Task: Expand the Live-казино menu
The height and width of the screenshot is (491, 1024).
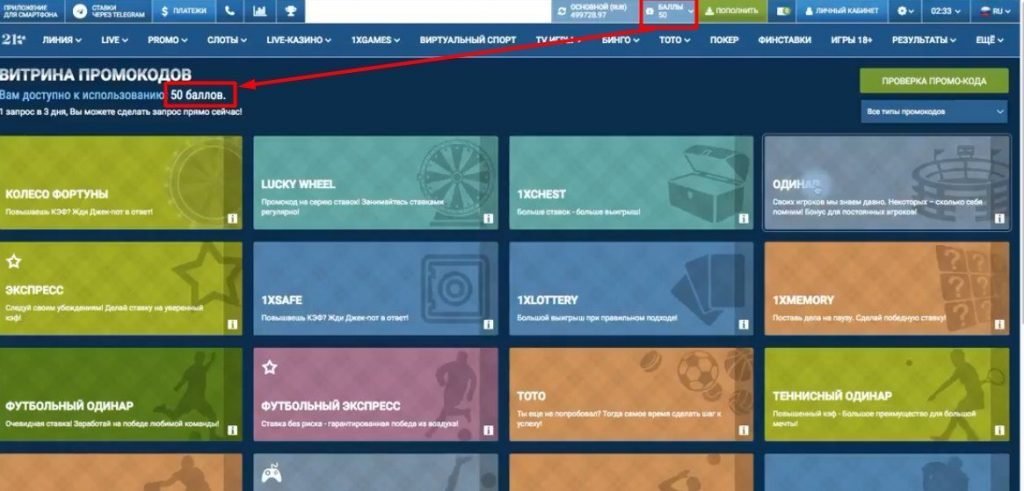Action: (x=298, y=40)
